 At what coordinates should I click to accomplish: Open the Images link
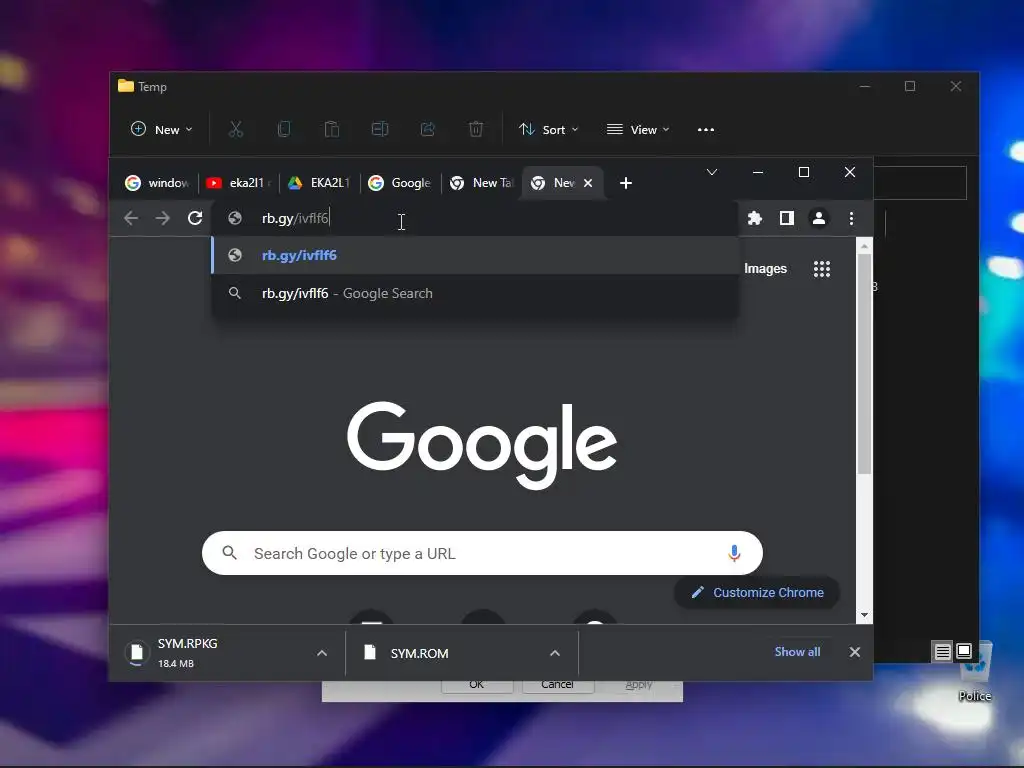765,268
